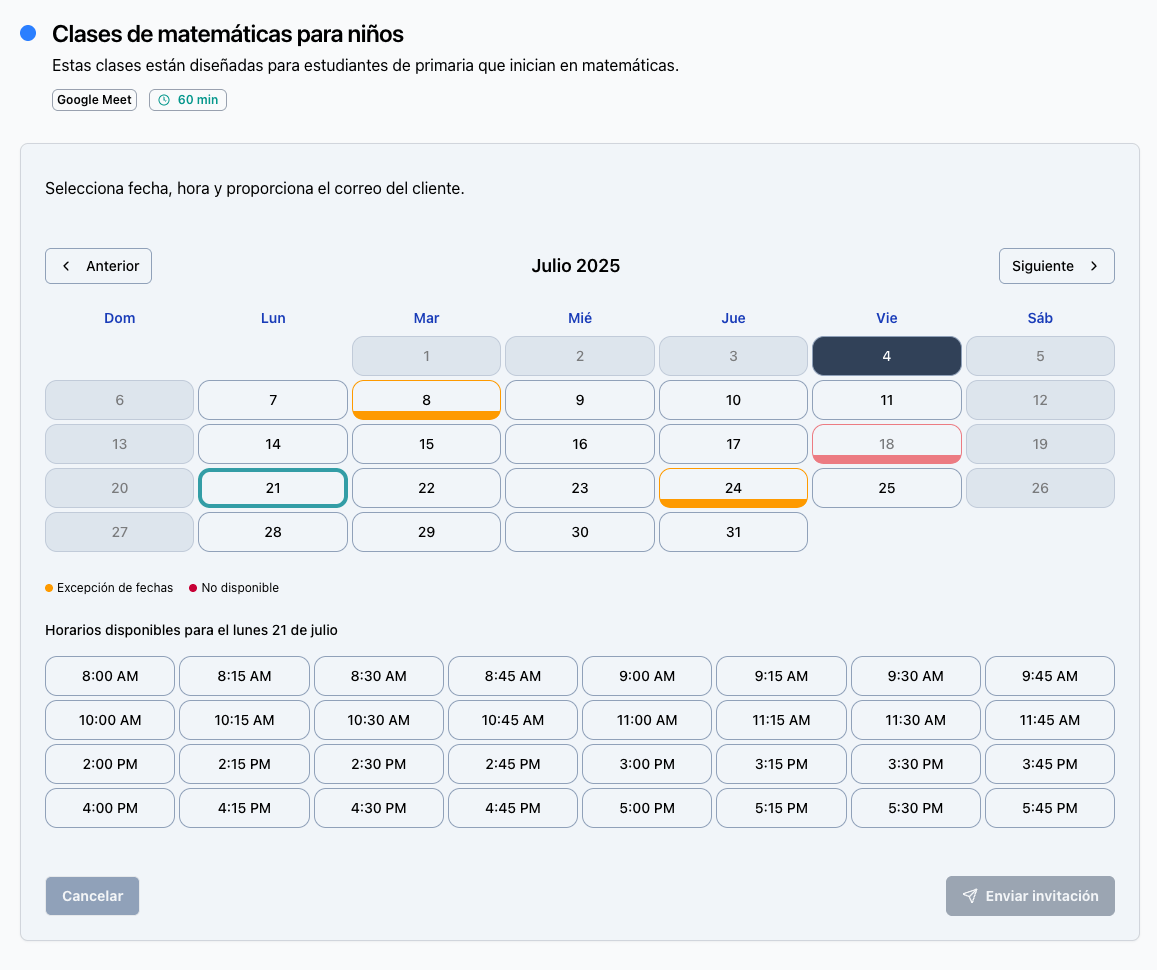The height and width of the screenshot is (970, 1157).
Task: Select July 8 exception date
Action: click(426, 400)
